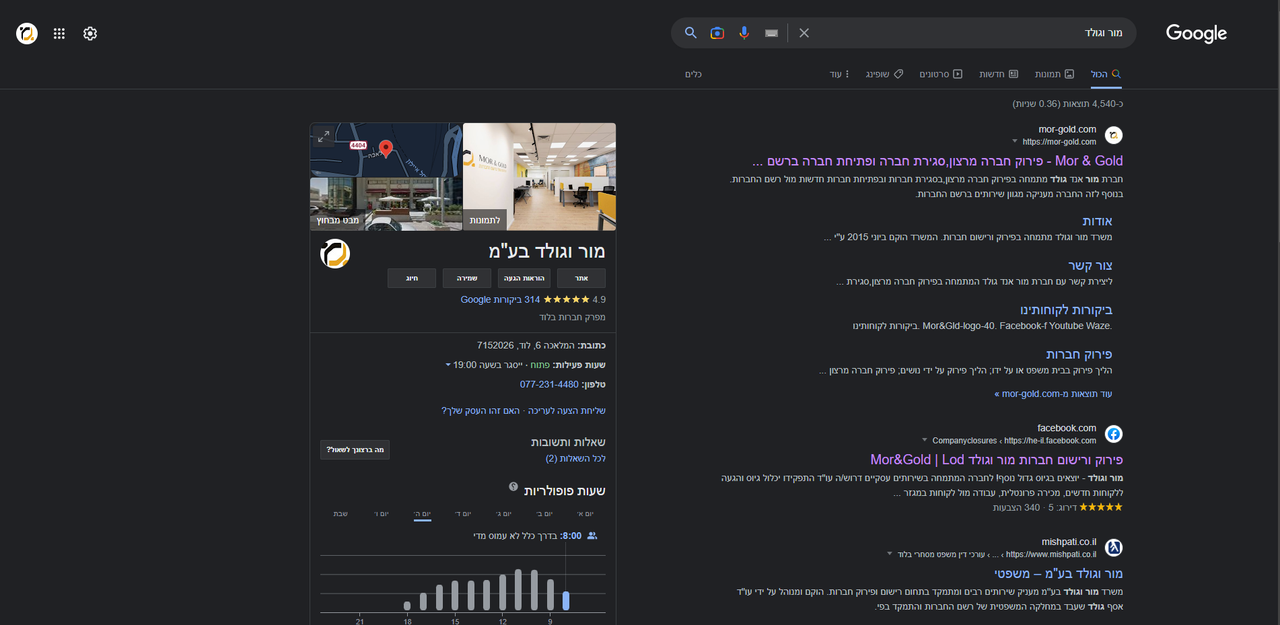The image size is (1280, 625).
Task: Click the tallest popularity bar right of 12
Action: pos(518,590)
